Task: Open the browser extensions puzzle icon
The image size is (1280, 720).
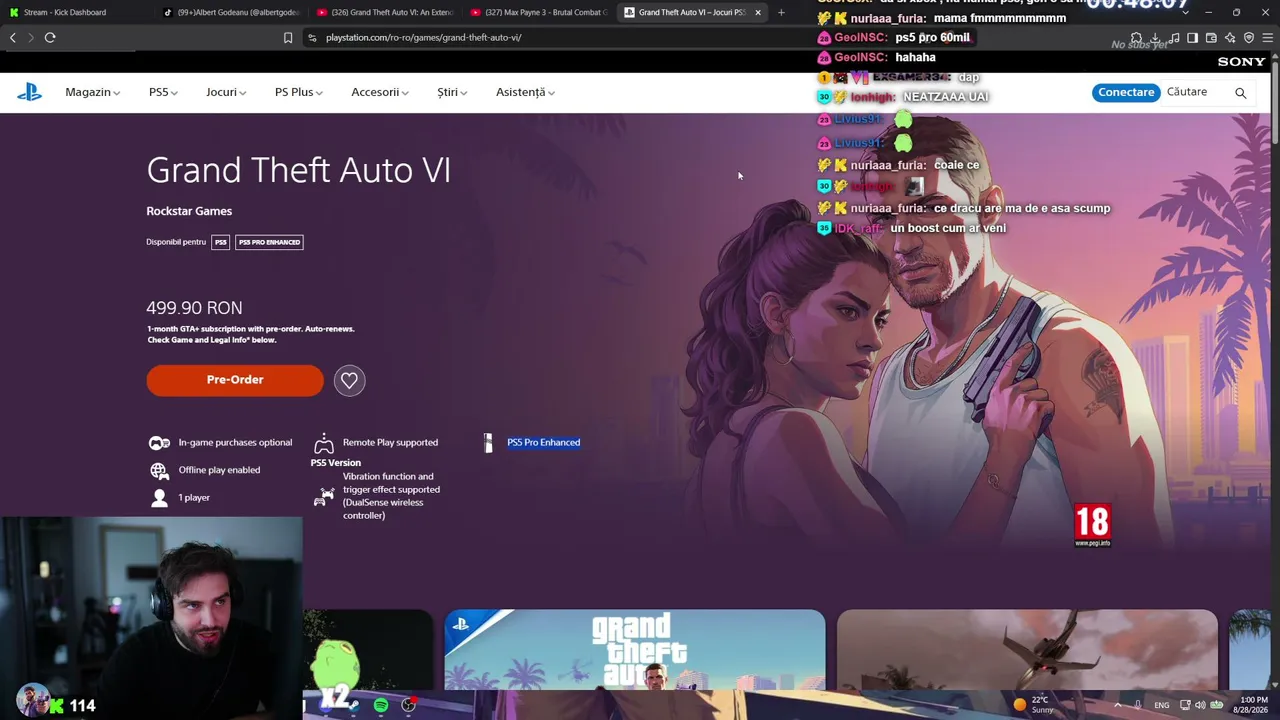Action: [x=1136, y=38]
